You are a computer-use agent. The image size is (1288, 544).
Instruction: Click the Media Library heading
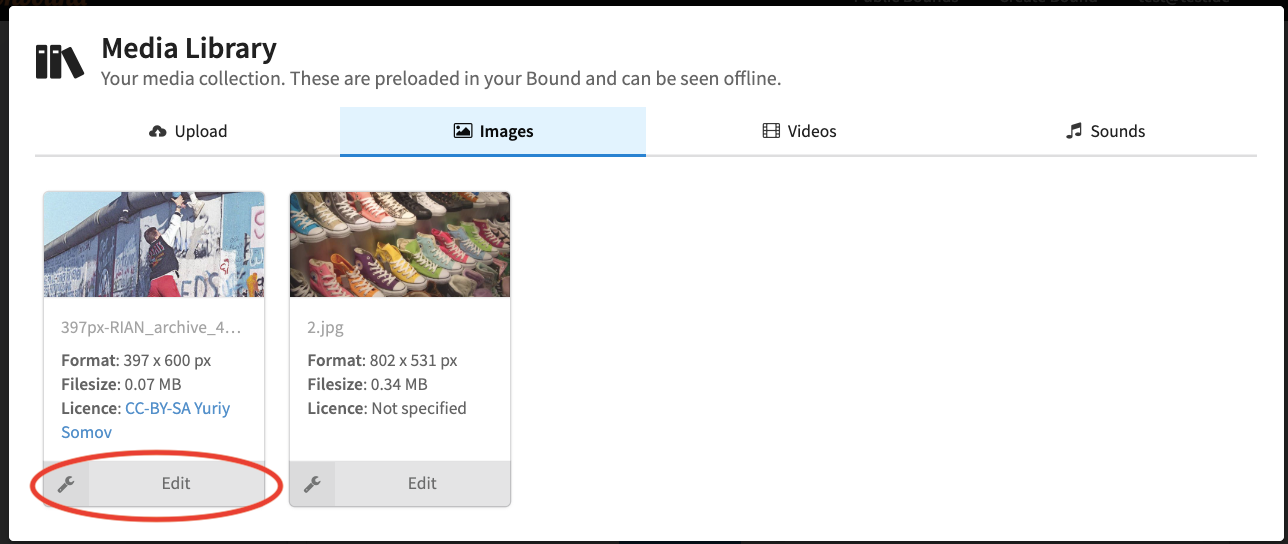tap(189, 47)
